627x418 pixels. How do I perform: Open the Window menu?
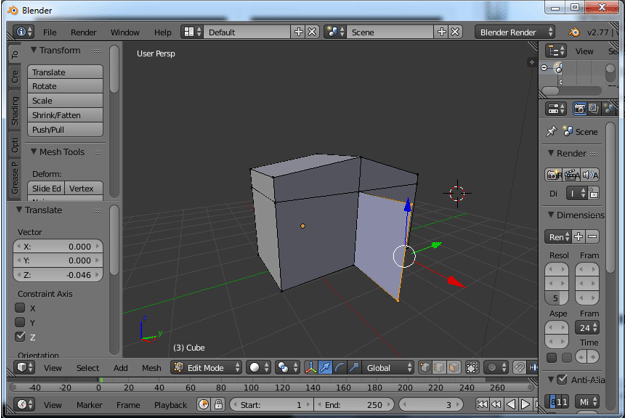pyautogui.click(x=125, y=32)
